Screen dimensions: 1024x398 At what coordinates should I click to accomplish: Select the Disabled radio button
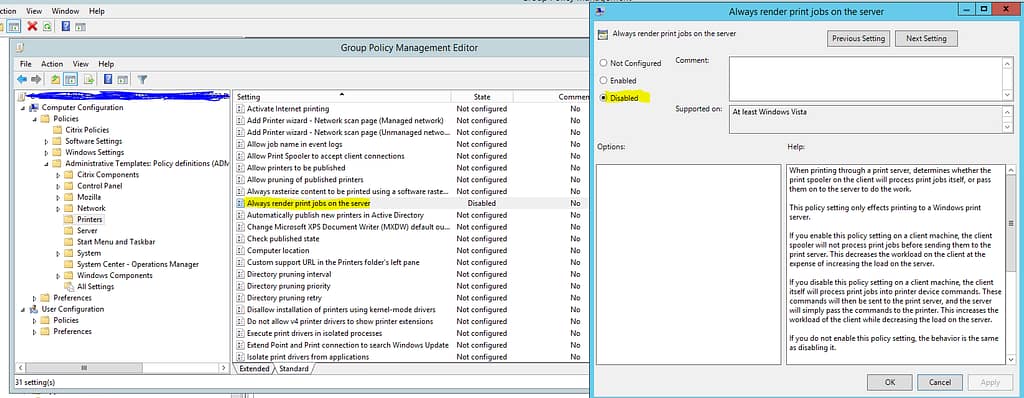coord(603,98)
